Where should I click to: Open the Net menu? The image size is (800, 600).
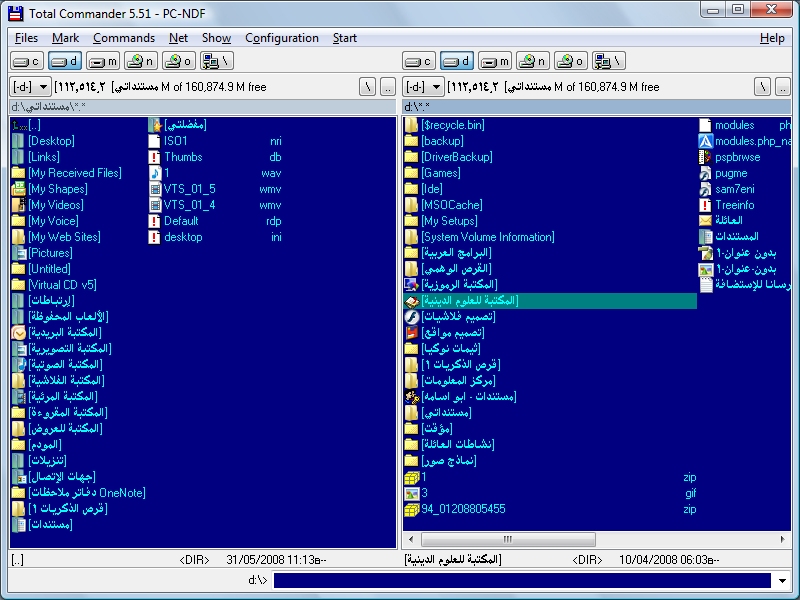(178, 38)
